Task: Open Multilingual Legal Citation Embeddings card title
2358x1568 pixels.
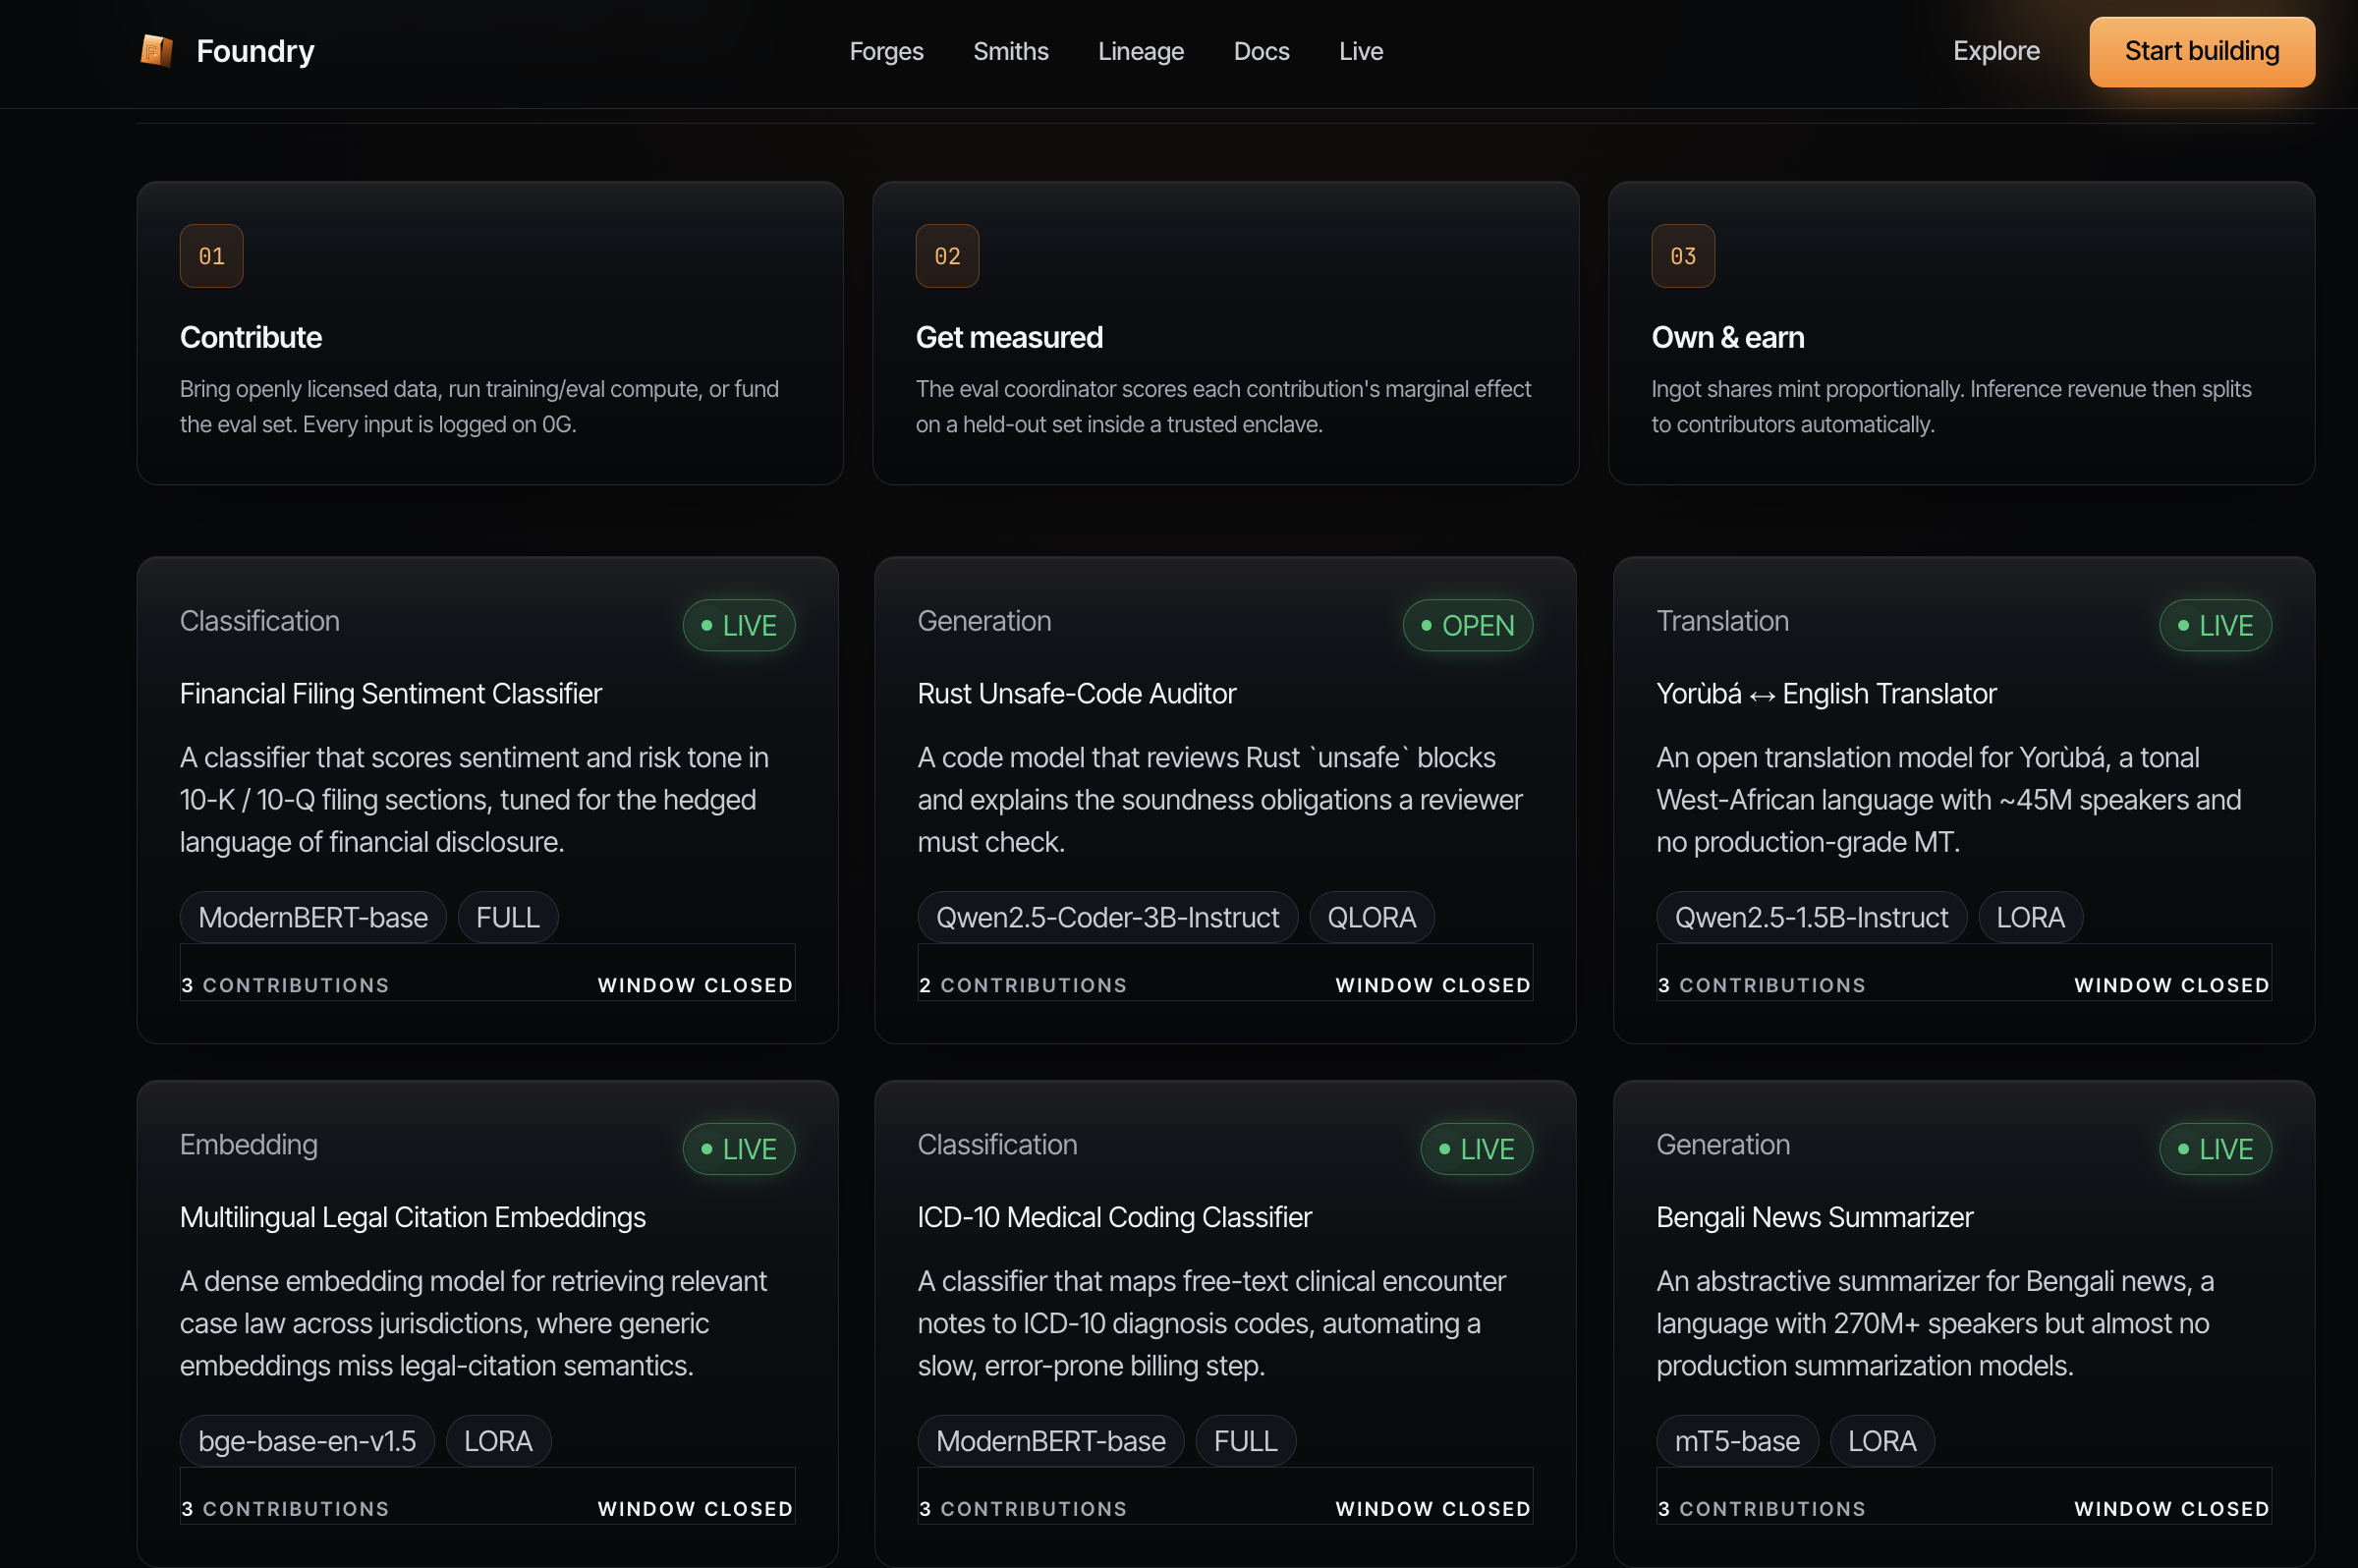Action: [x=412, y=1217]
